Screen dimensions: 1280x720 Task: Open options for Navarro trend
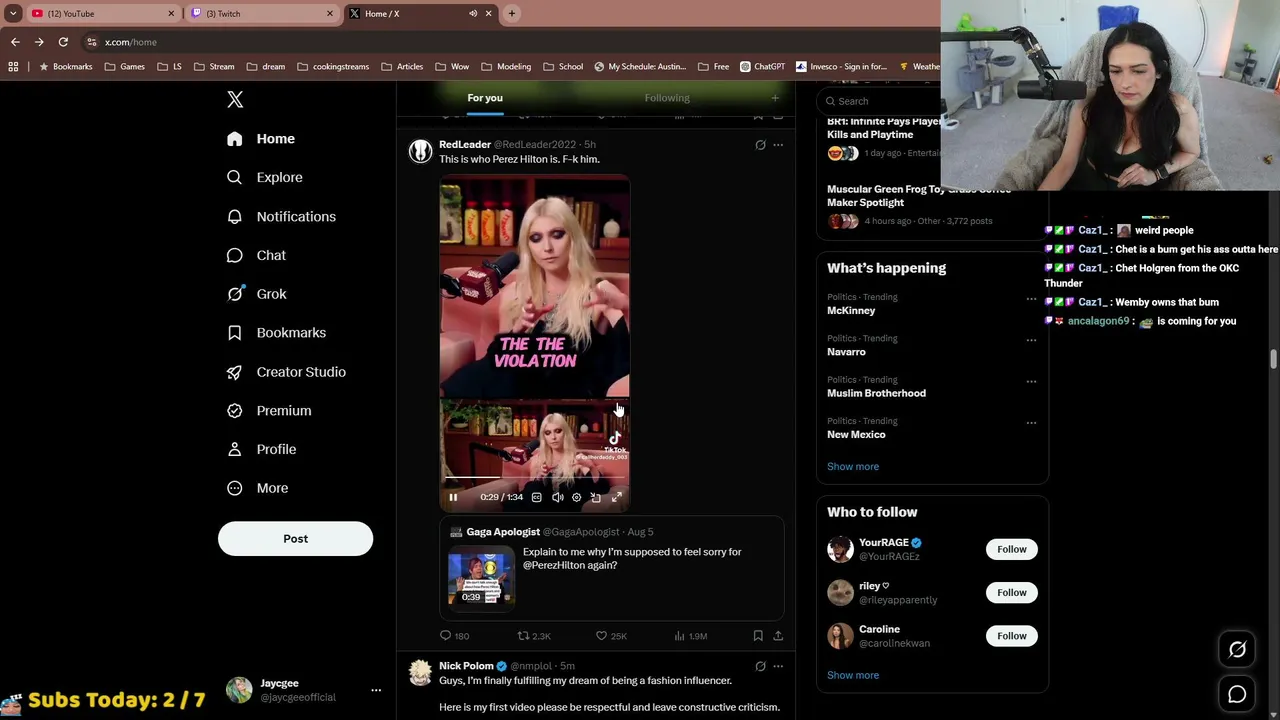[1031, 340]
